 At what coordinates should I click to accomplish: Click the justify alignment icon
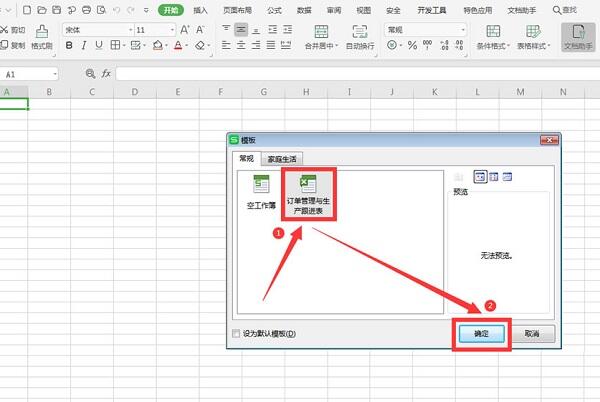tap(271, 45)
